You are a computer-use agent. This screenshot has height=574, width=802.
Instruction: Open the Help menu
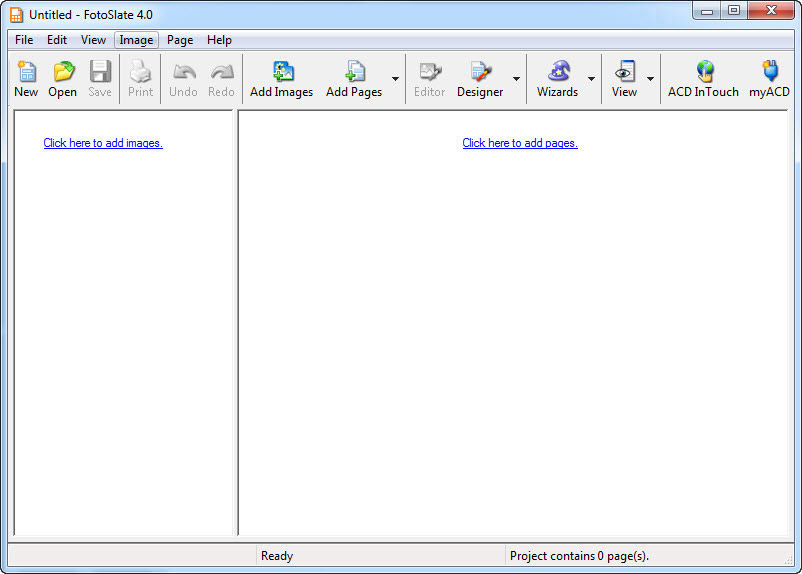[x=219, y=40]
